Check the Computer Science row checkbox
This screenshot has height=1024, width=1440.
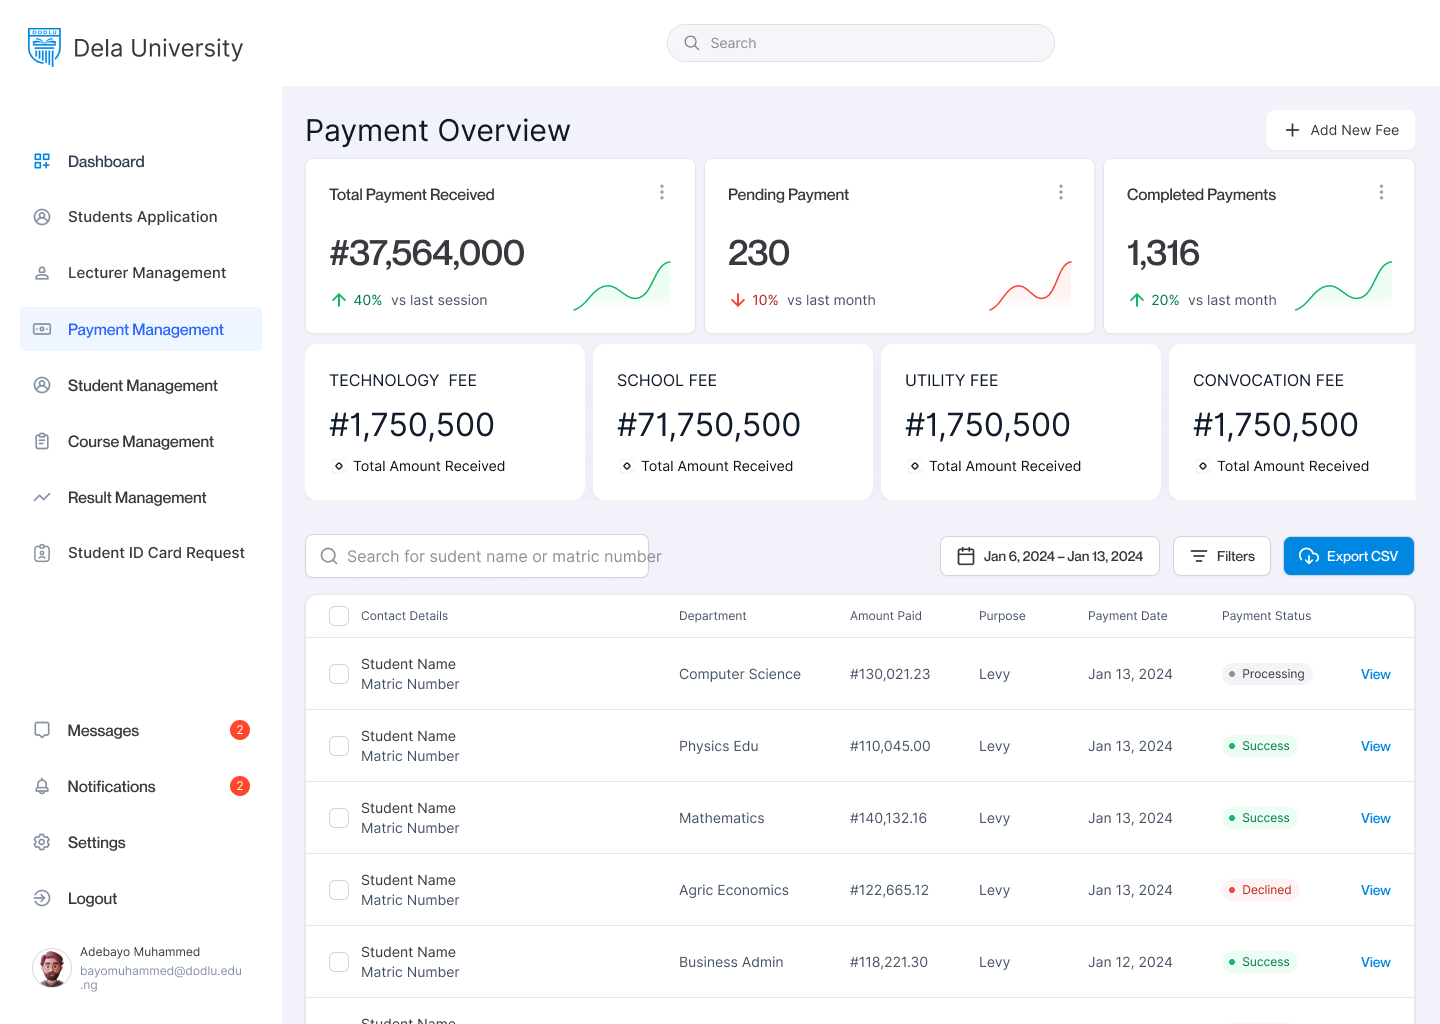(339, 674)
